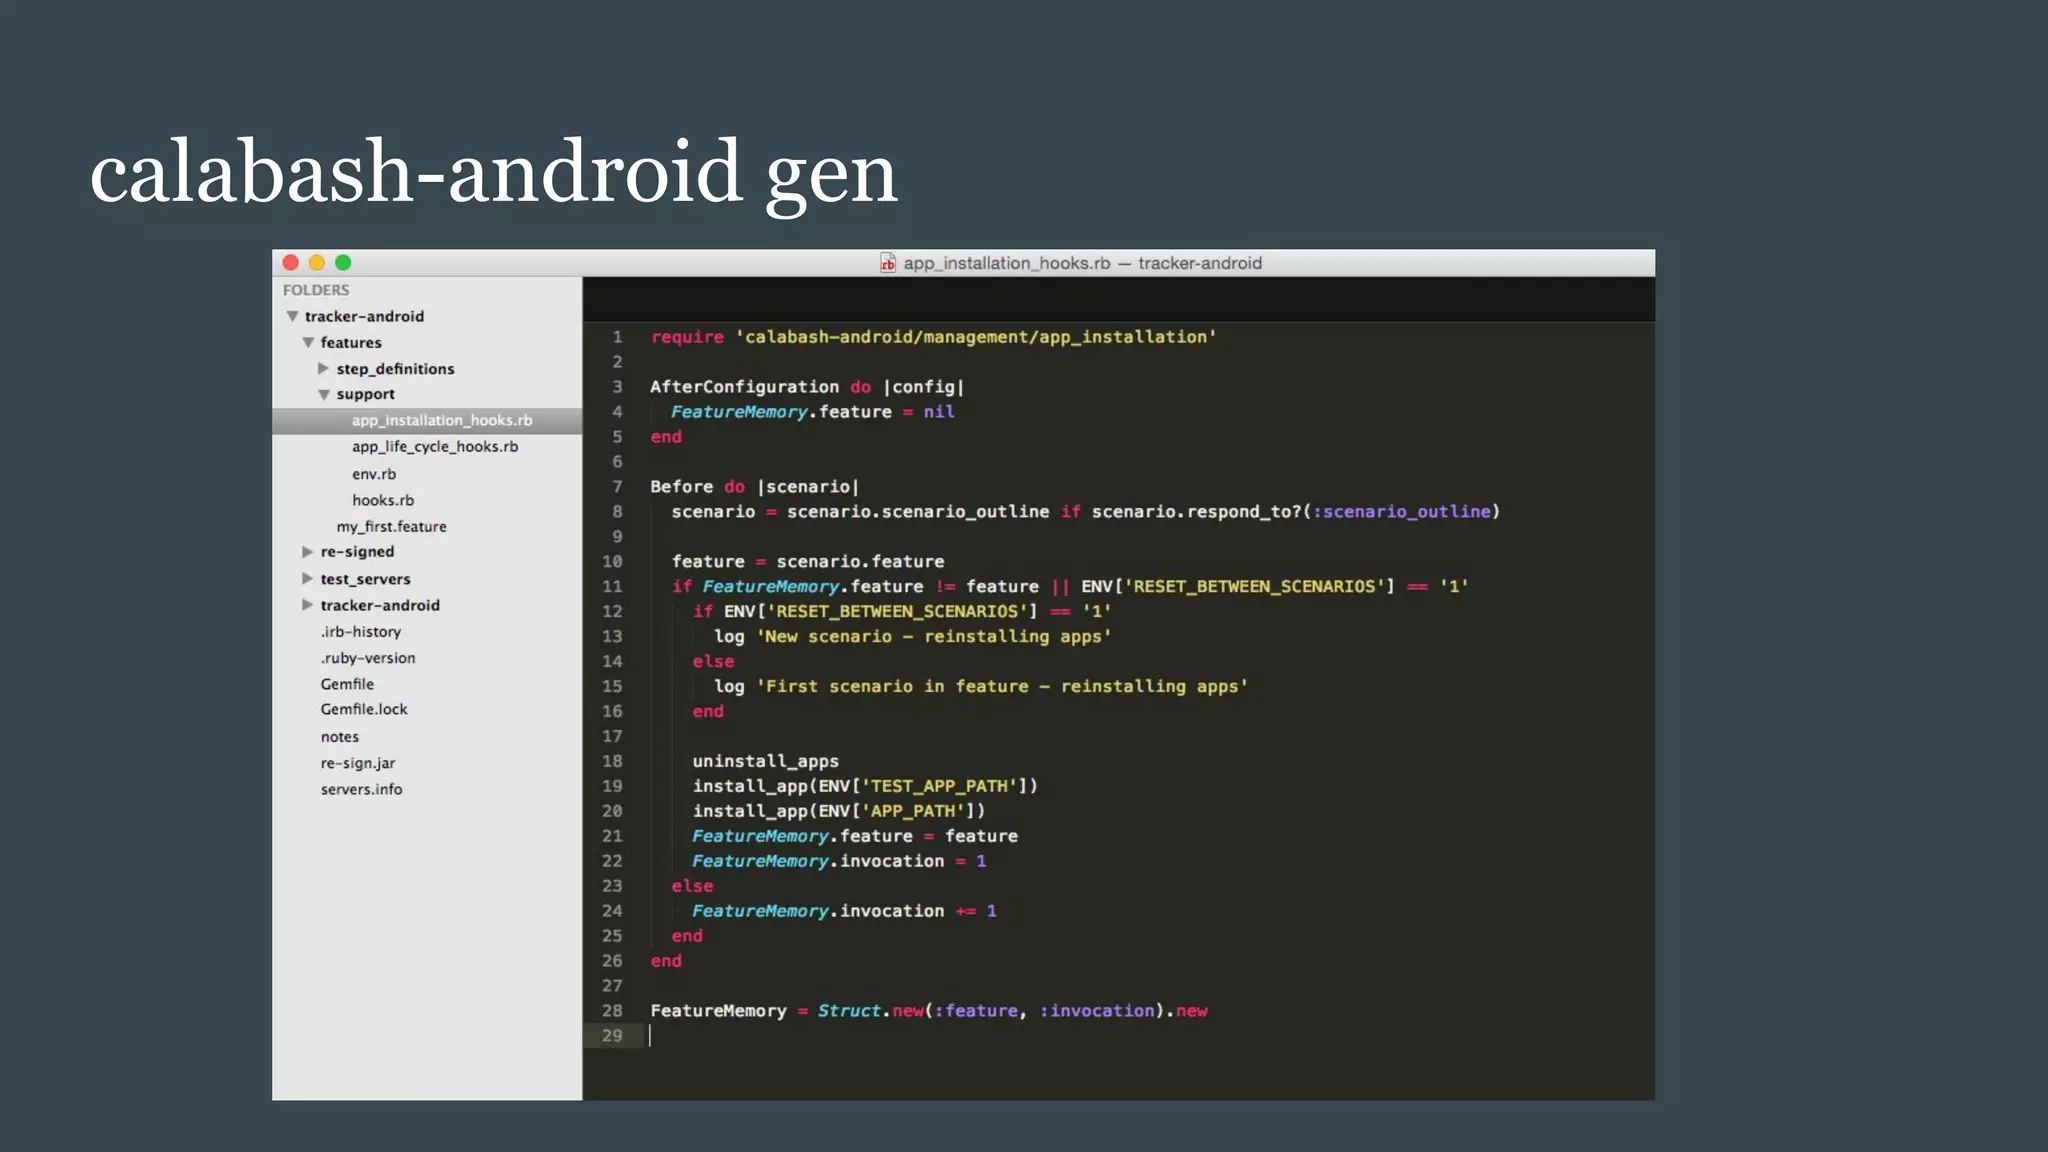Viewport: 2048px width, 1152px height.
Task: Click ':scenario_outline' symbol on line 8
Action: coord(1402,512)
